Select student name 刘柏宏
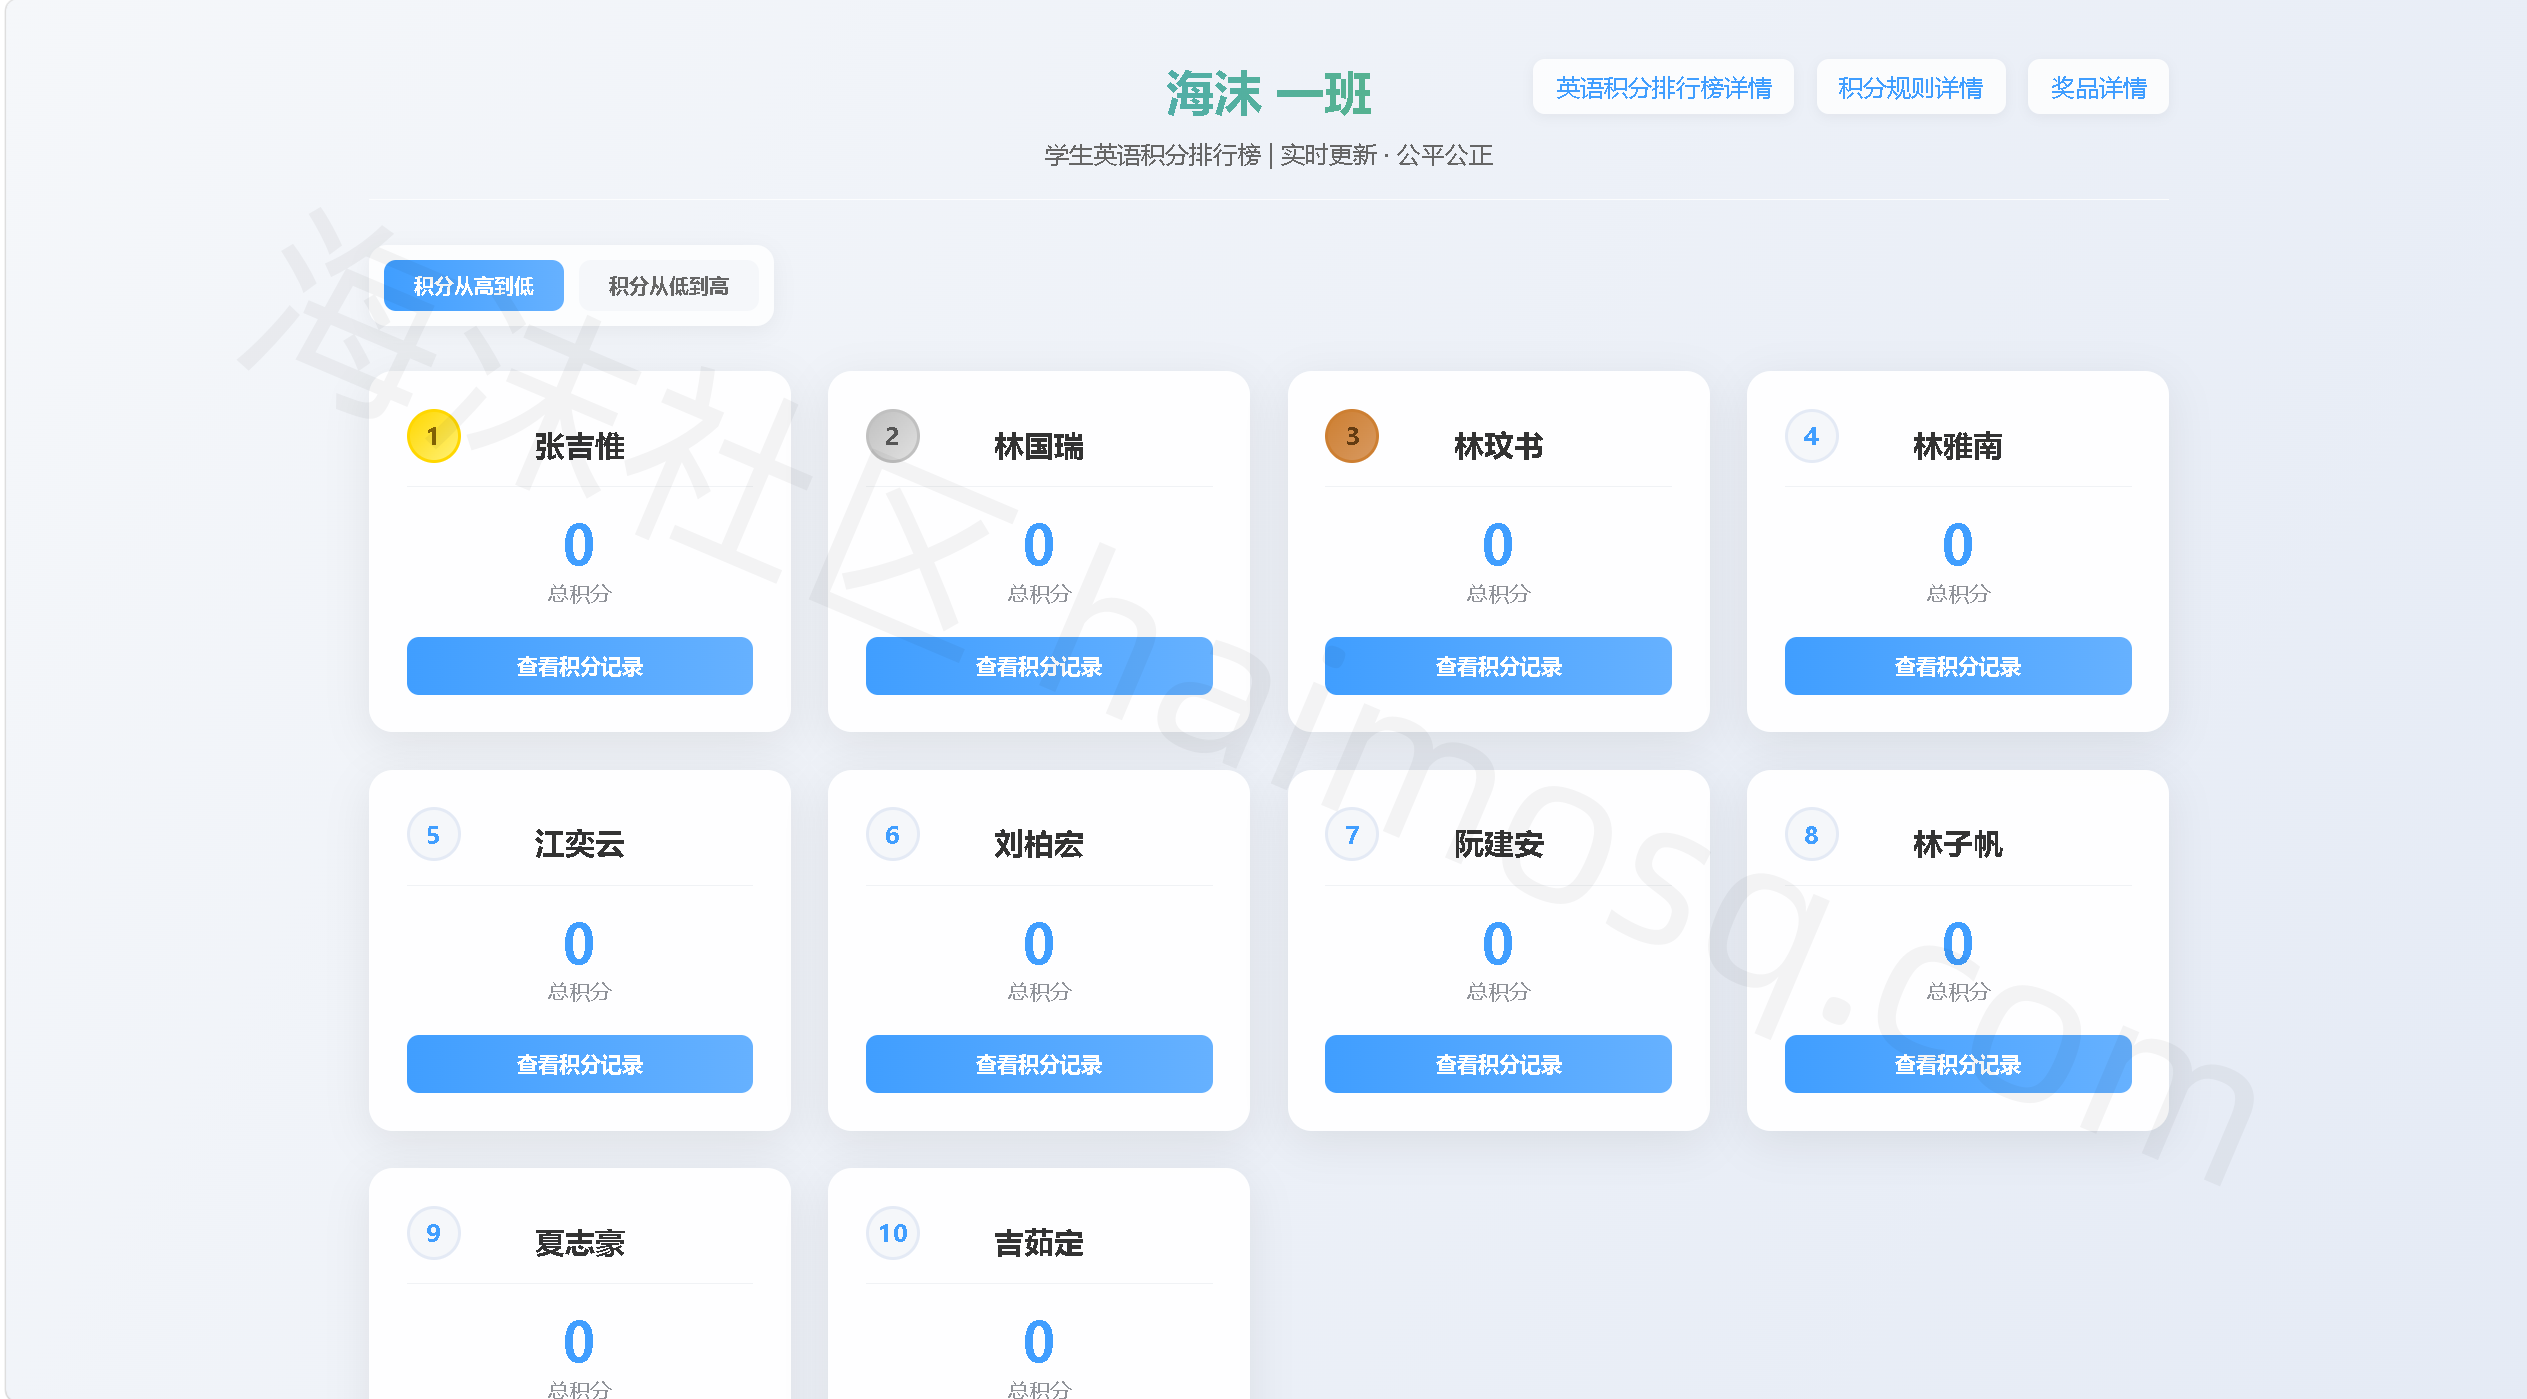The width and height of the screenshot is (2527, 1399). coord(1039,844)
